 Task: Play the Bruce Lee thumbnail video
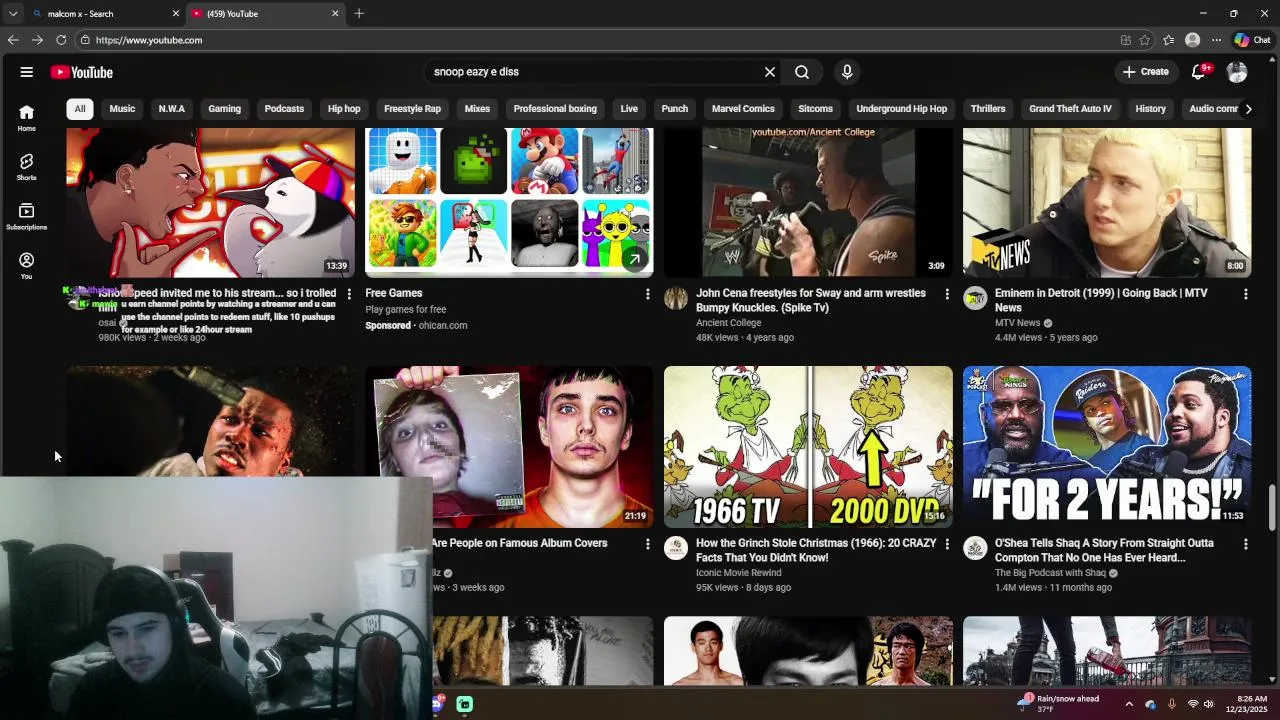point(808,651)
